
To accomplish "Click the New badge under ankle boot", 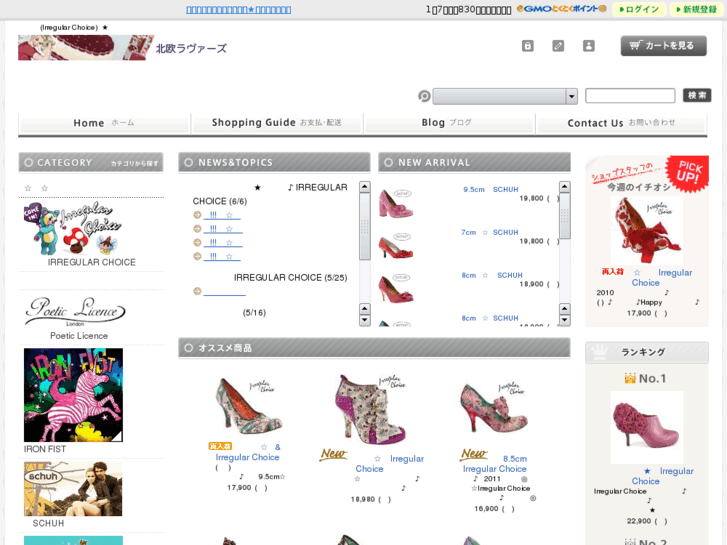I will click(x=333, y=454).
